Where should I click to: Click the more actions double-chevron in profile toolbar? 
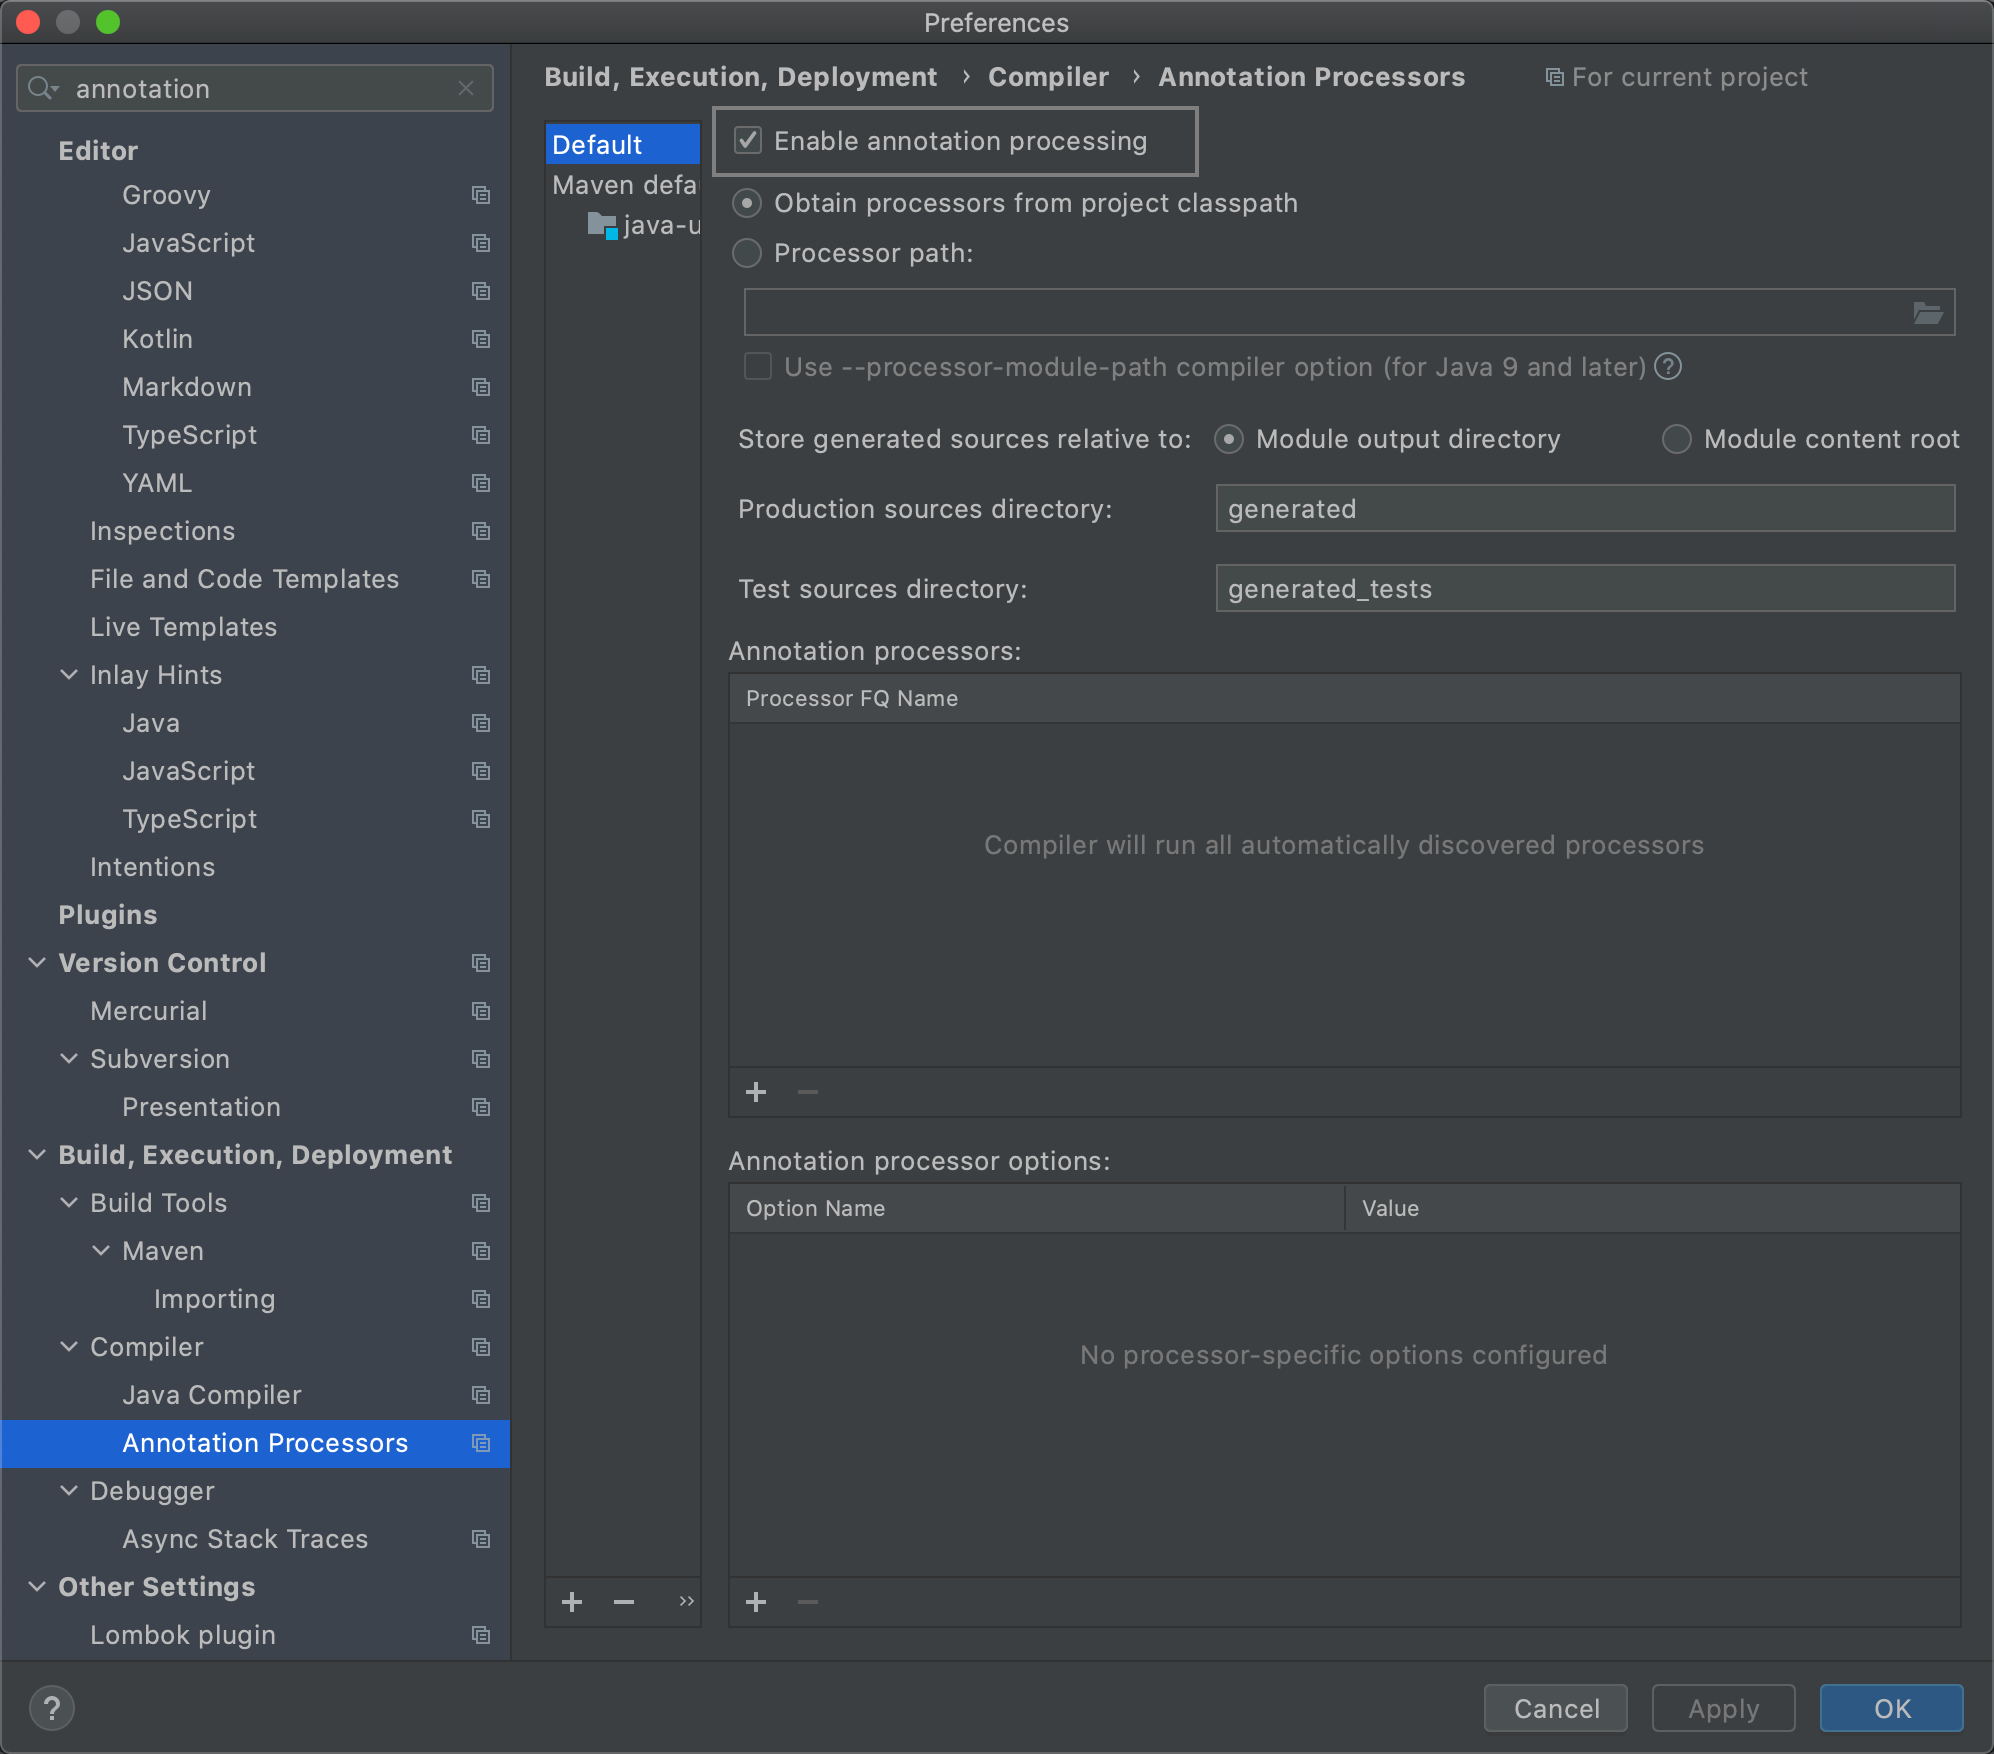(686, 1602)
